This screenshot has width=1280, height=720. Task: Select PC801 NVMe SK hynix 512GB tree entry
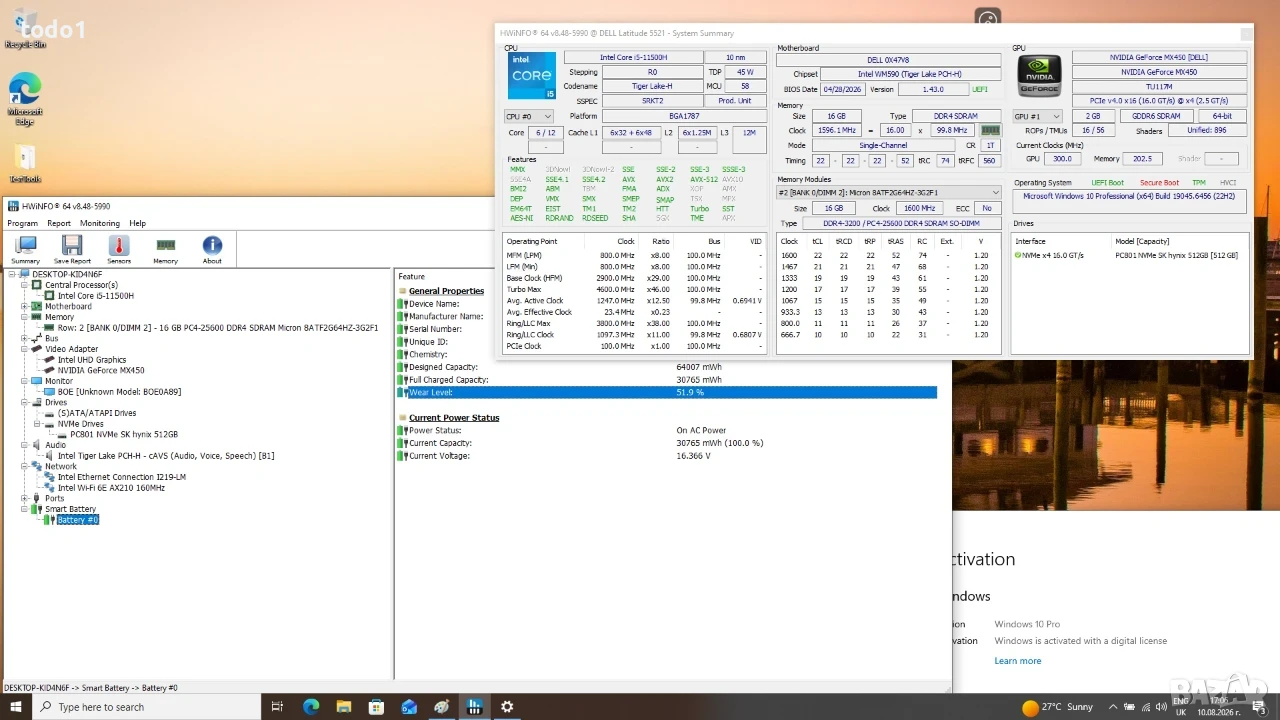[x=124, y=435]
